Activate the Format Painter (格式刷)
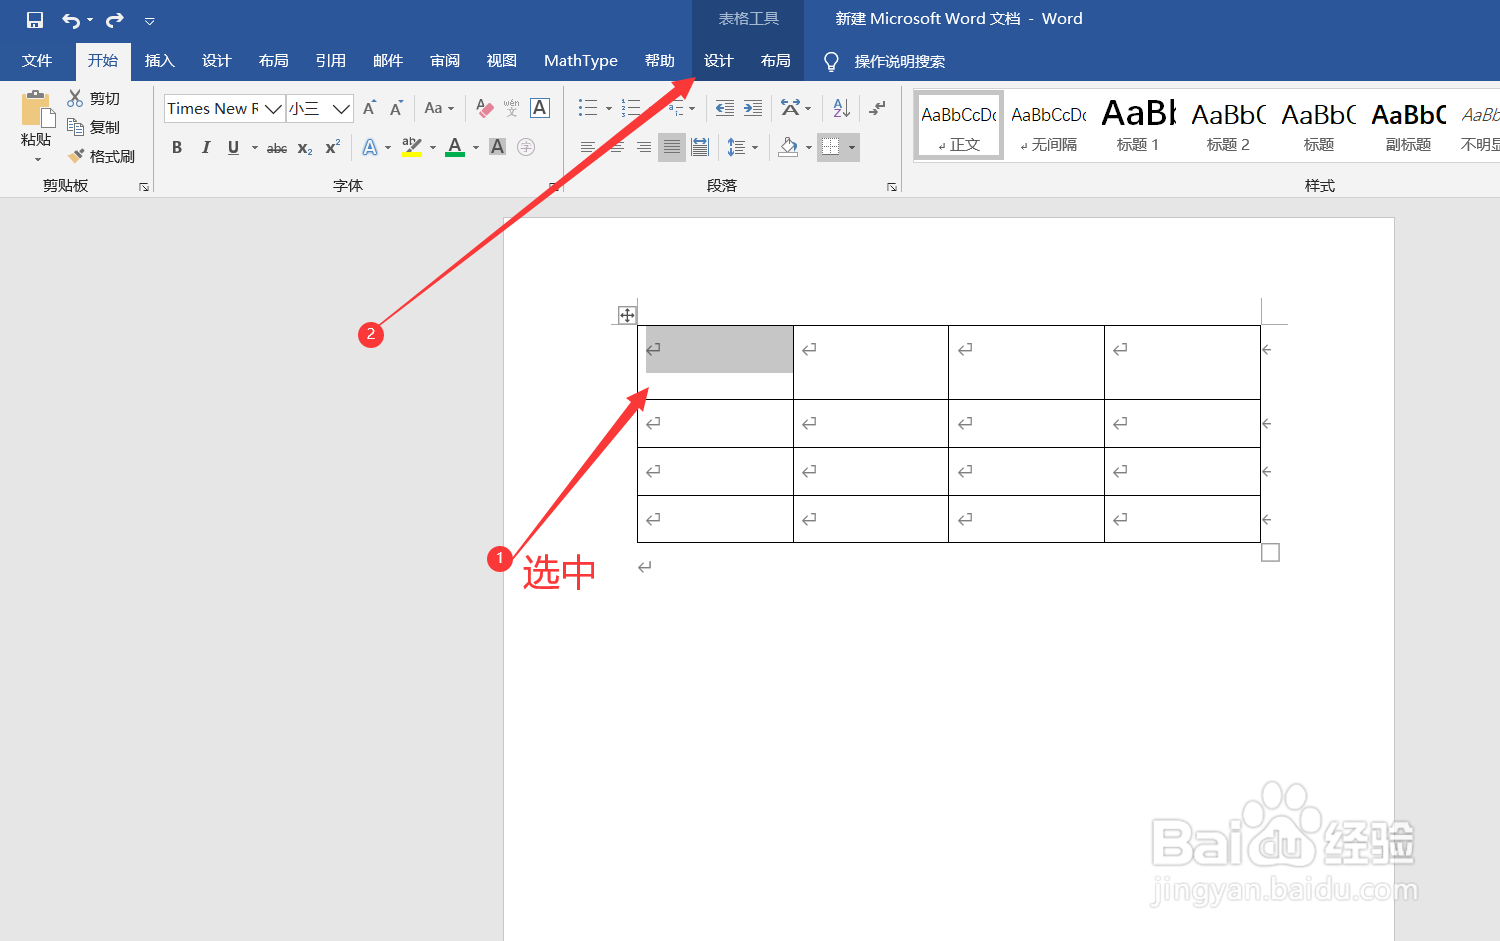1500x941 pixels. [101, 156]
